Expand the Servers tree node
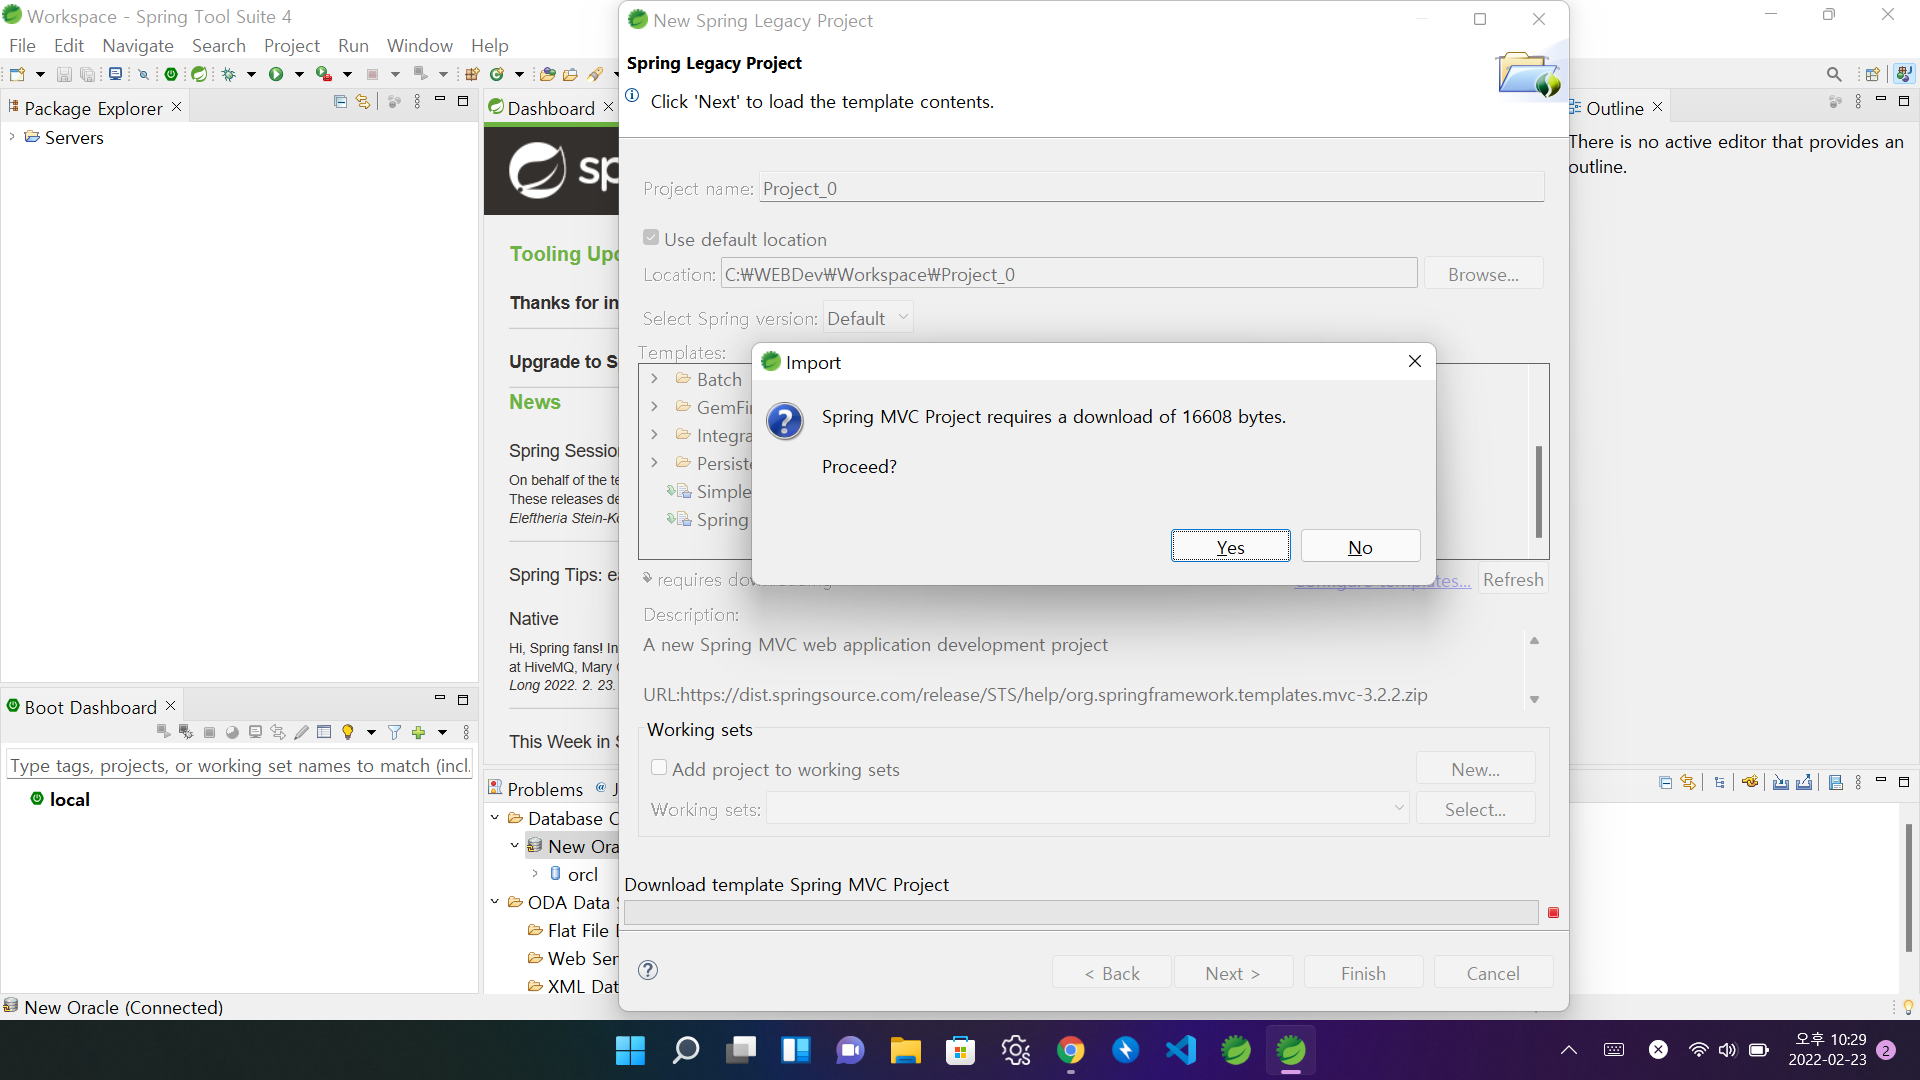Viewport: 1920px width, 1080px height. pyautogui.click(x=12, y=137)
